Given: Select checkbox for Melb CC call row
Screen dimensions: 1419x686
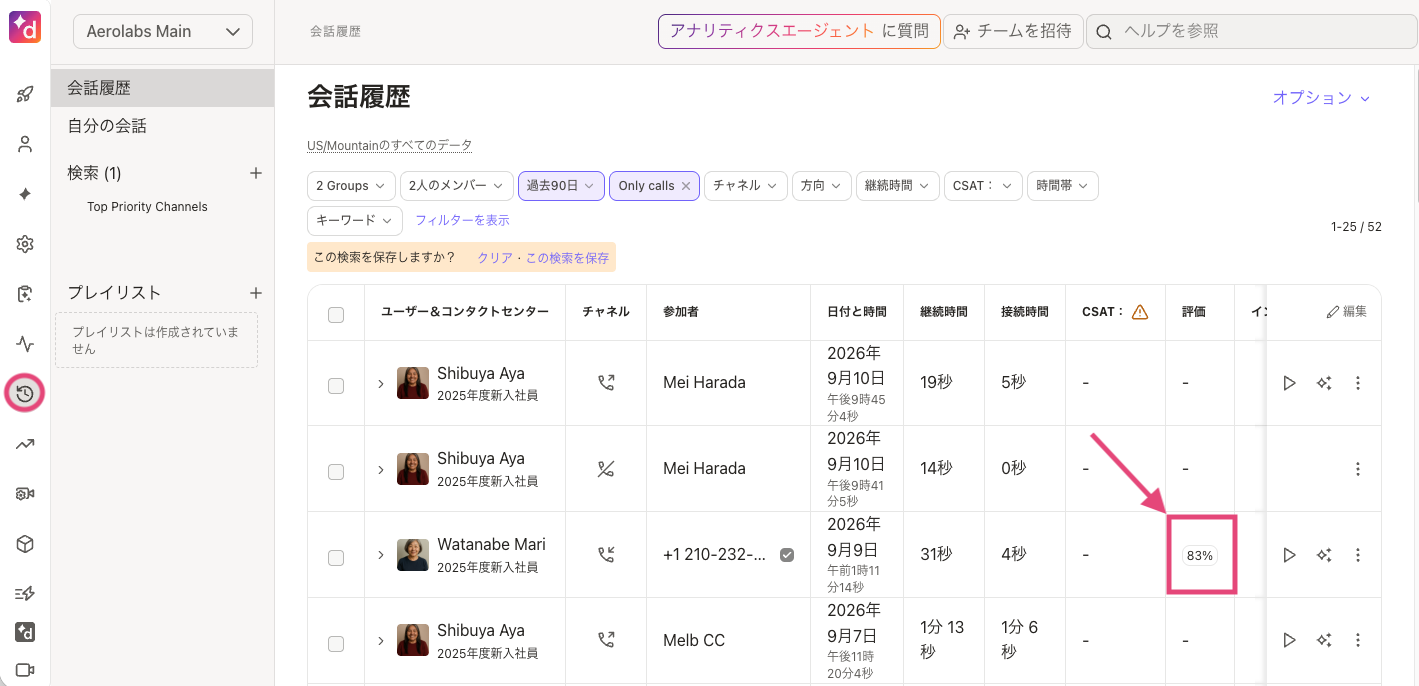Looking at the screenshot, I should (x=336, y=643).
